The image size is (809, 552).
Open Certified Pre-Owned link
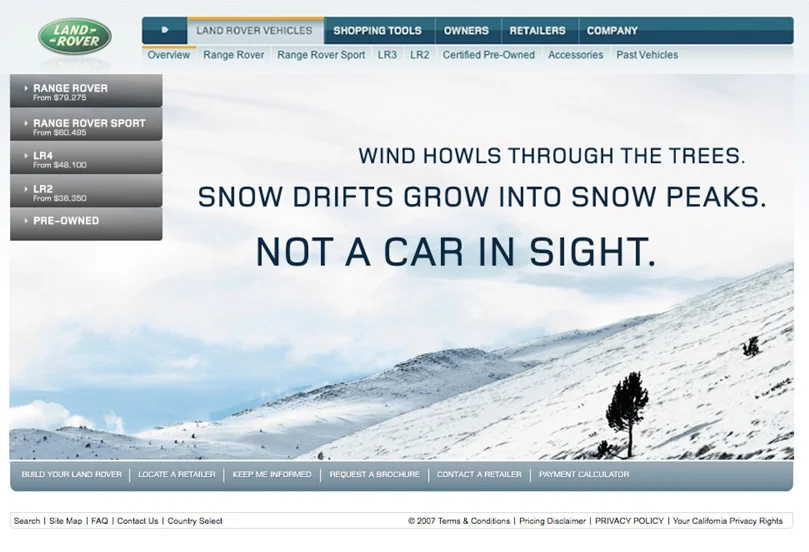coord(489,55)
